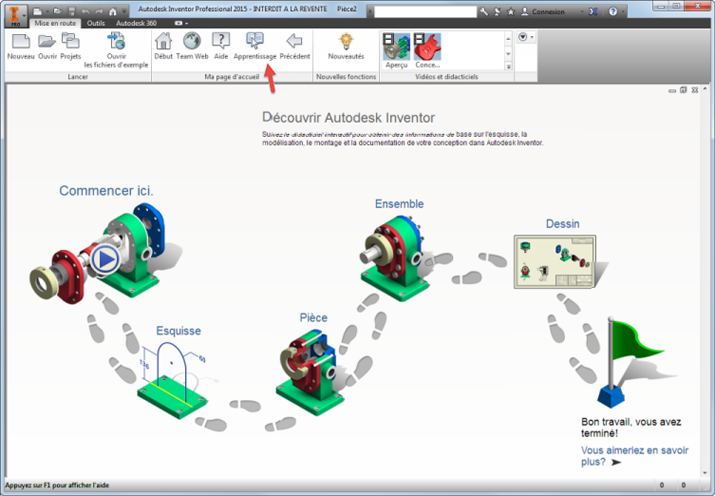Click the Nouvelles fonctions panel label
The width and height of the screenshot is (715, 496).
pyautogui.click(x=346, y=77)
